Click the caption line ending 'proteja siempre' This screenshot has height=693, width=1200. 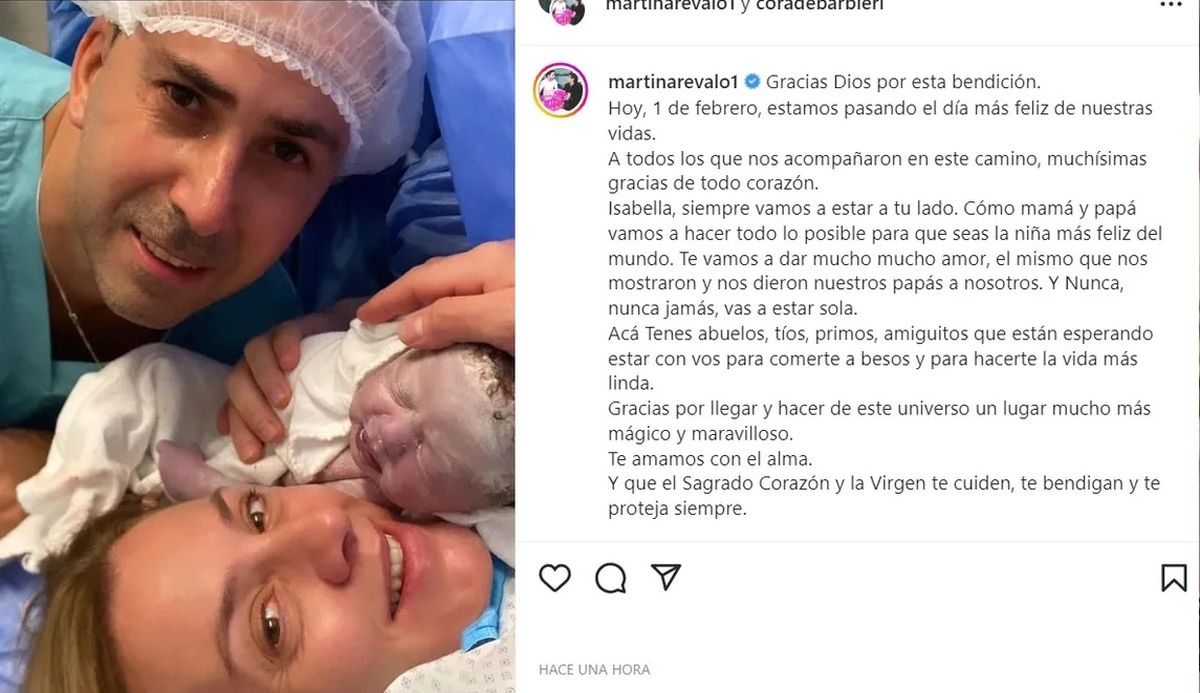pos(677,509)
